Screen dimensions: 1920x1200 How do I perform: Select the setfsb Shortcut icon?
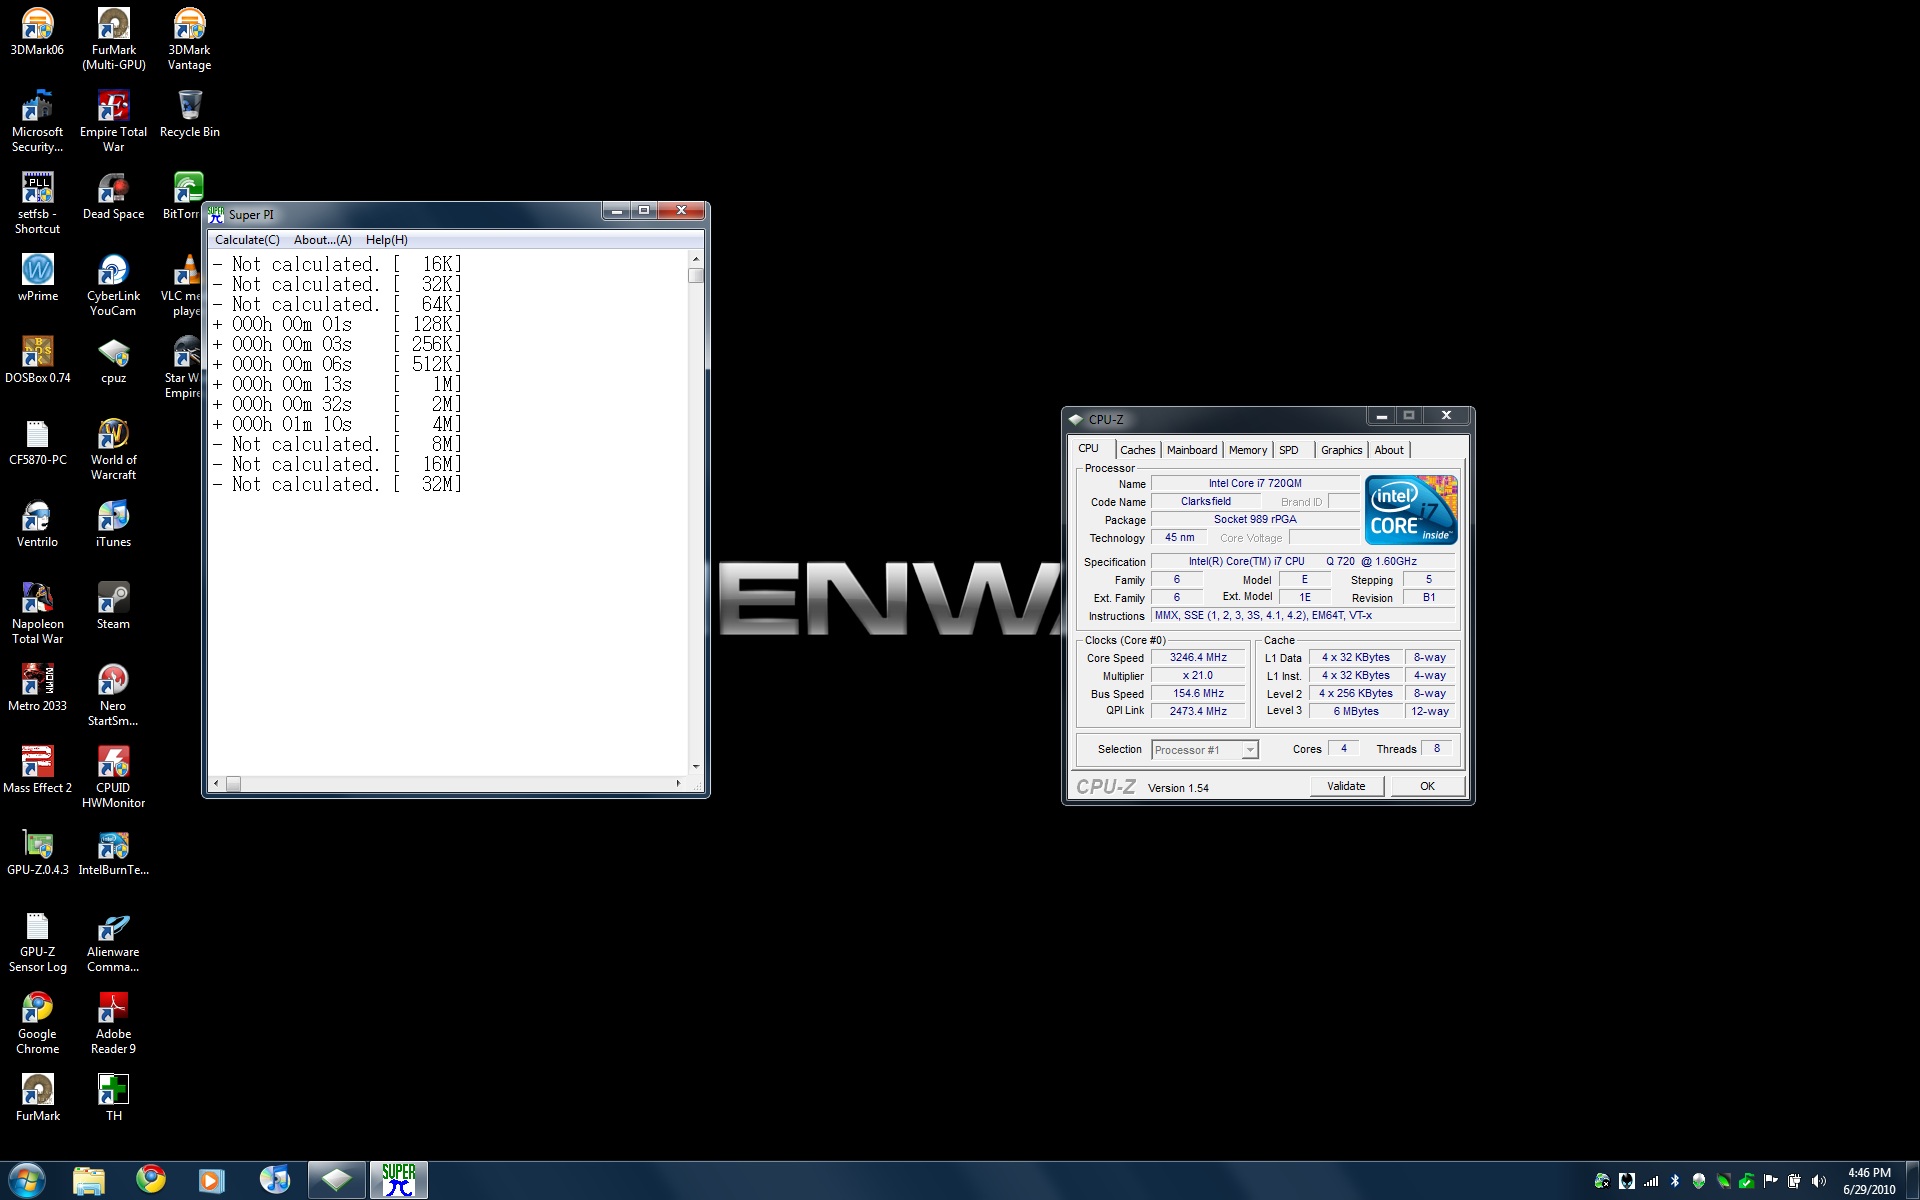pos(37,203)
